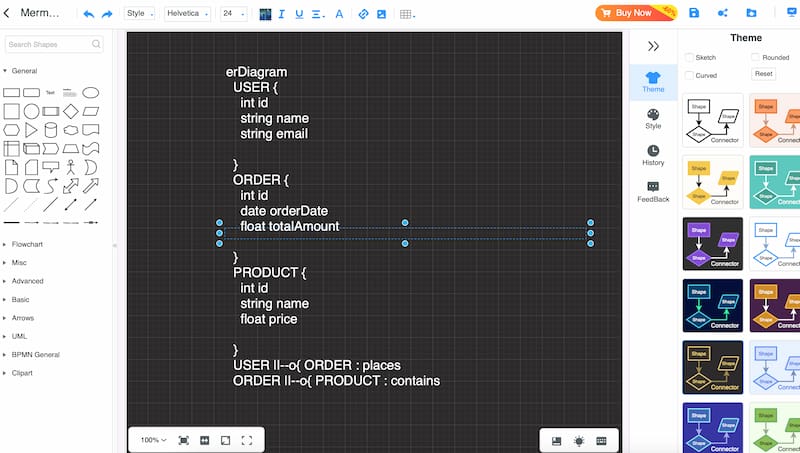800x453 pixels.
Task: Click the fullscreen icon in bottom toolbar
Action: point(247,440)
